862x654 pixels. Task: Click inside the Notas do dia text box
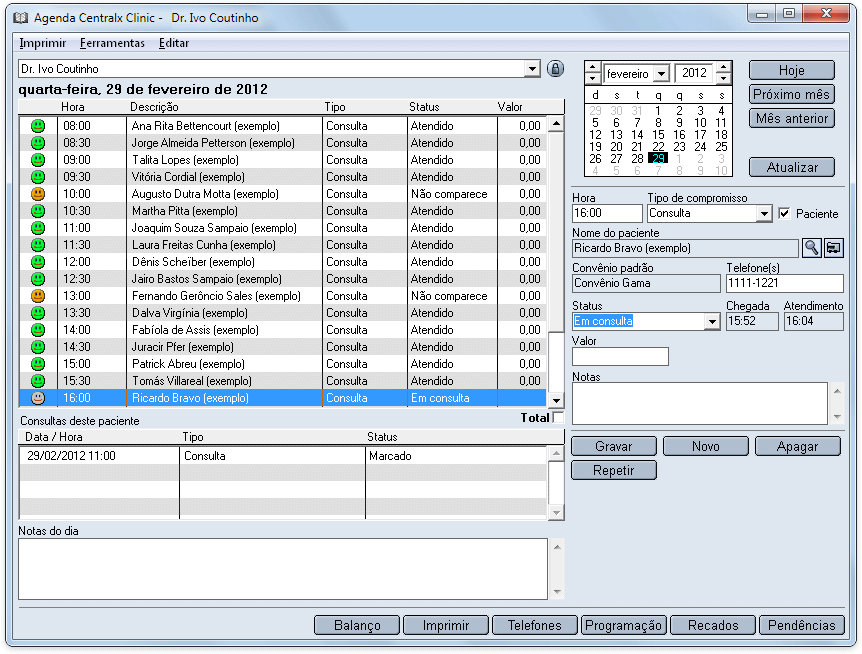[283, 569]
